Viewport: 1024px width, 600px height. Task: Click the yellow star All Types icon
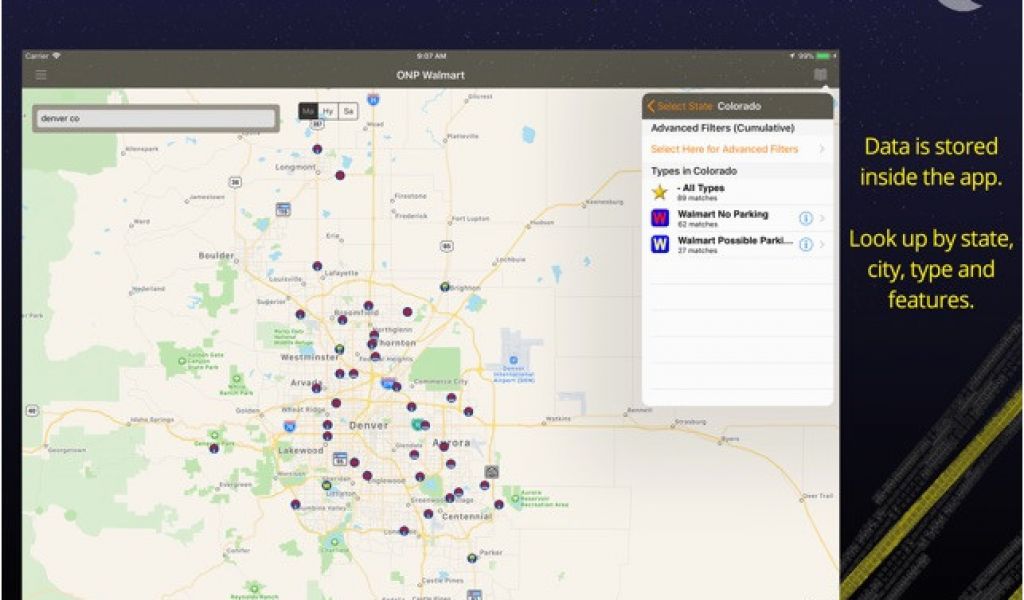[x=660, y=192]
